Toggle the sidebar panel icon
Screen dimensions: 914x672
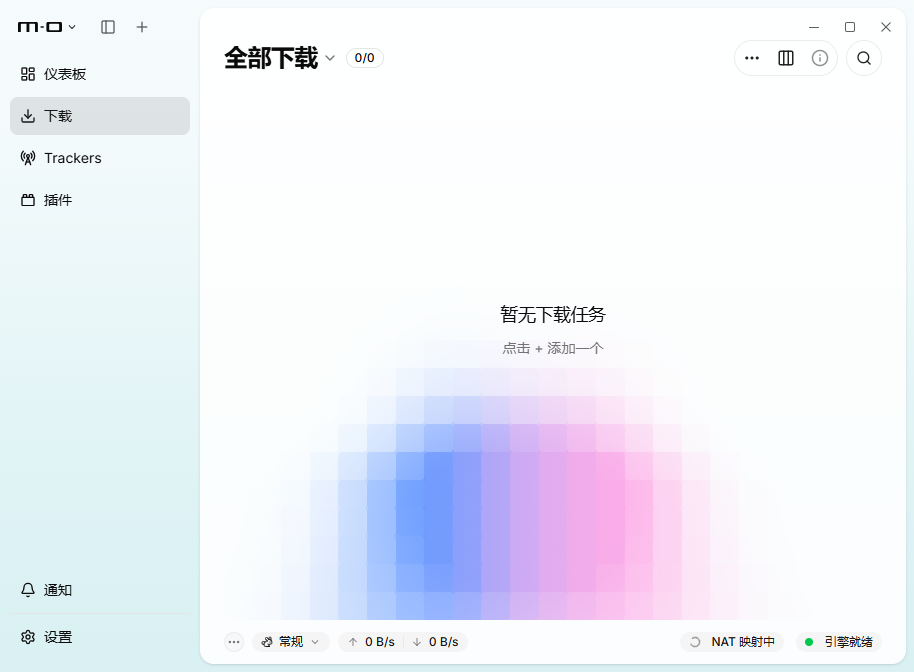[108, 27]
